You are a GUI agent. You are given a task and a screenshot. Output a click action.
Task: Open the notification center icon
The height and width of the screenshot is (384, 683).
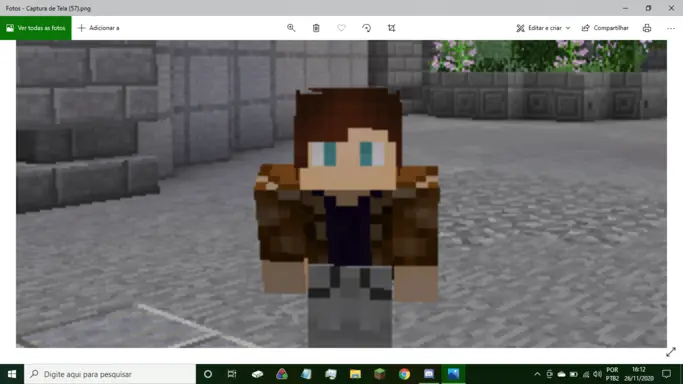(x=666, y=374)
